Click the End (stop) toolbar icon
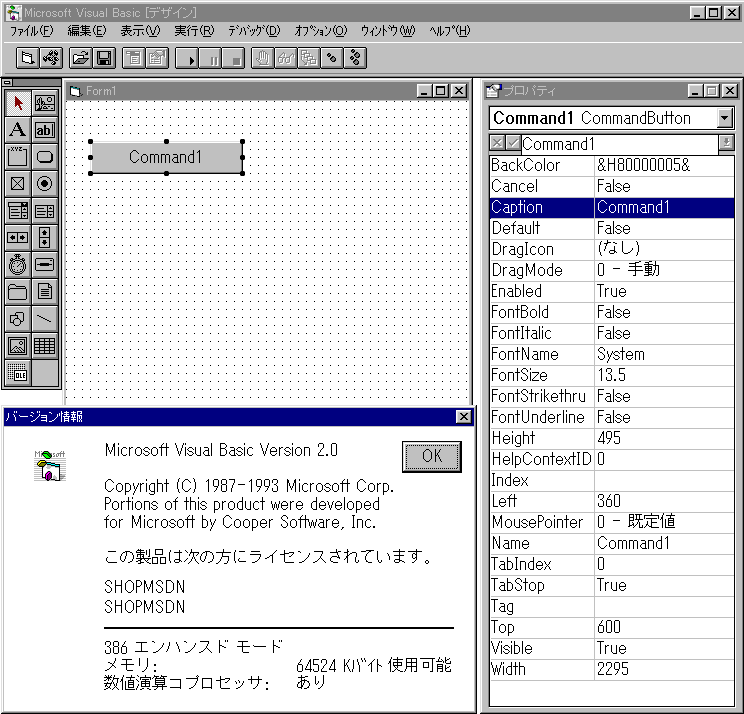Viewport: 744px width, 714px height. [x=233, y=58]
